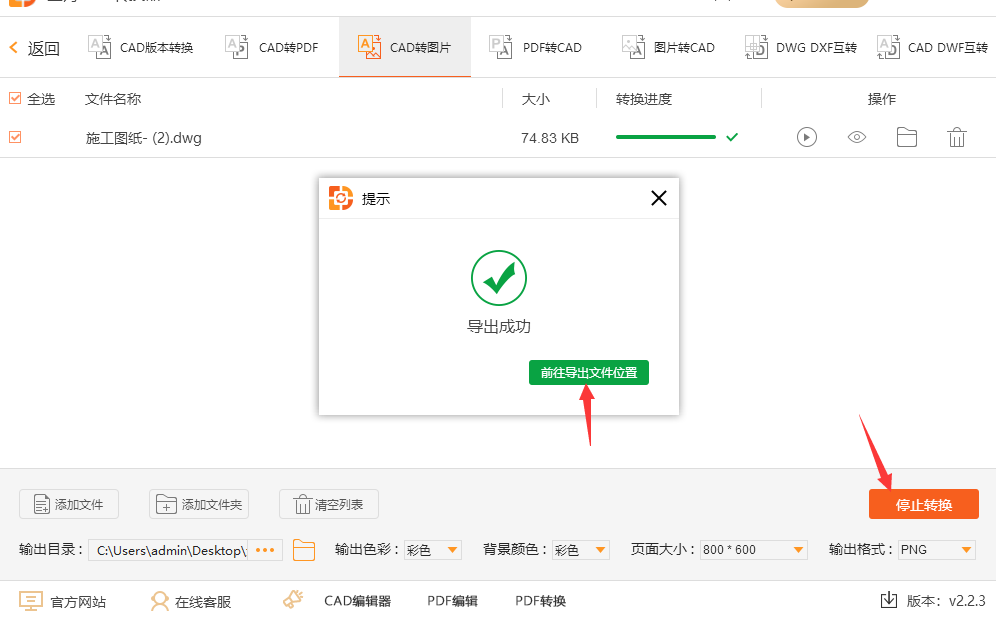Click 前往导出文件位置 button

coord(589,372)
